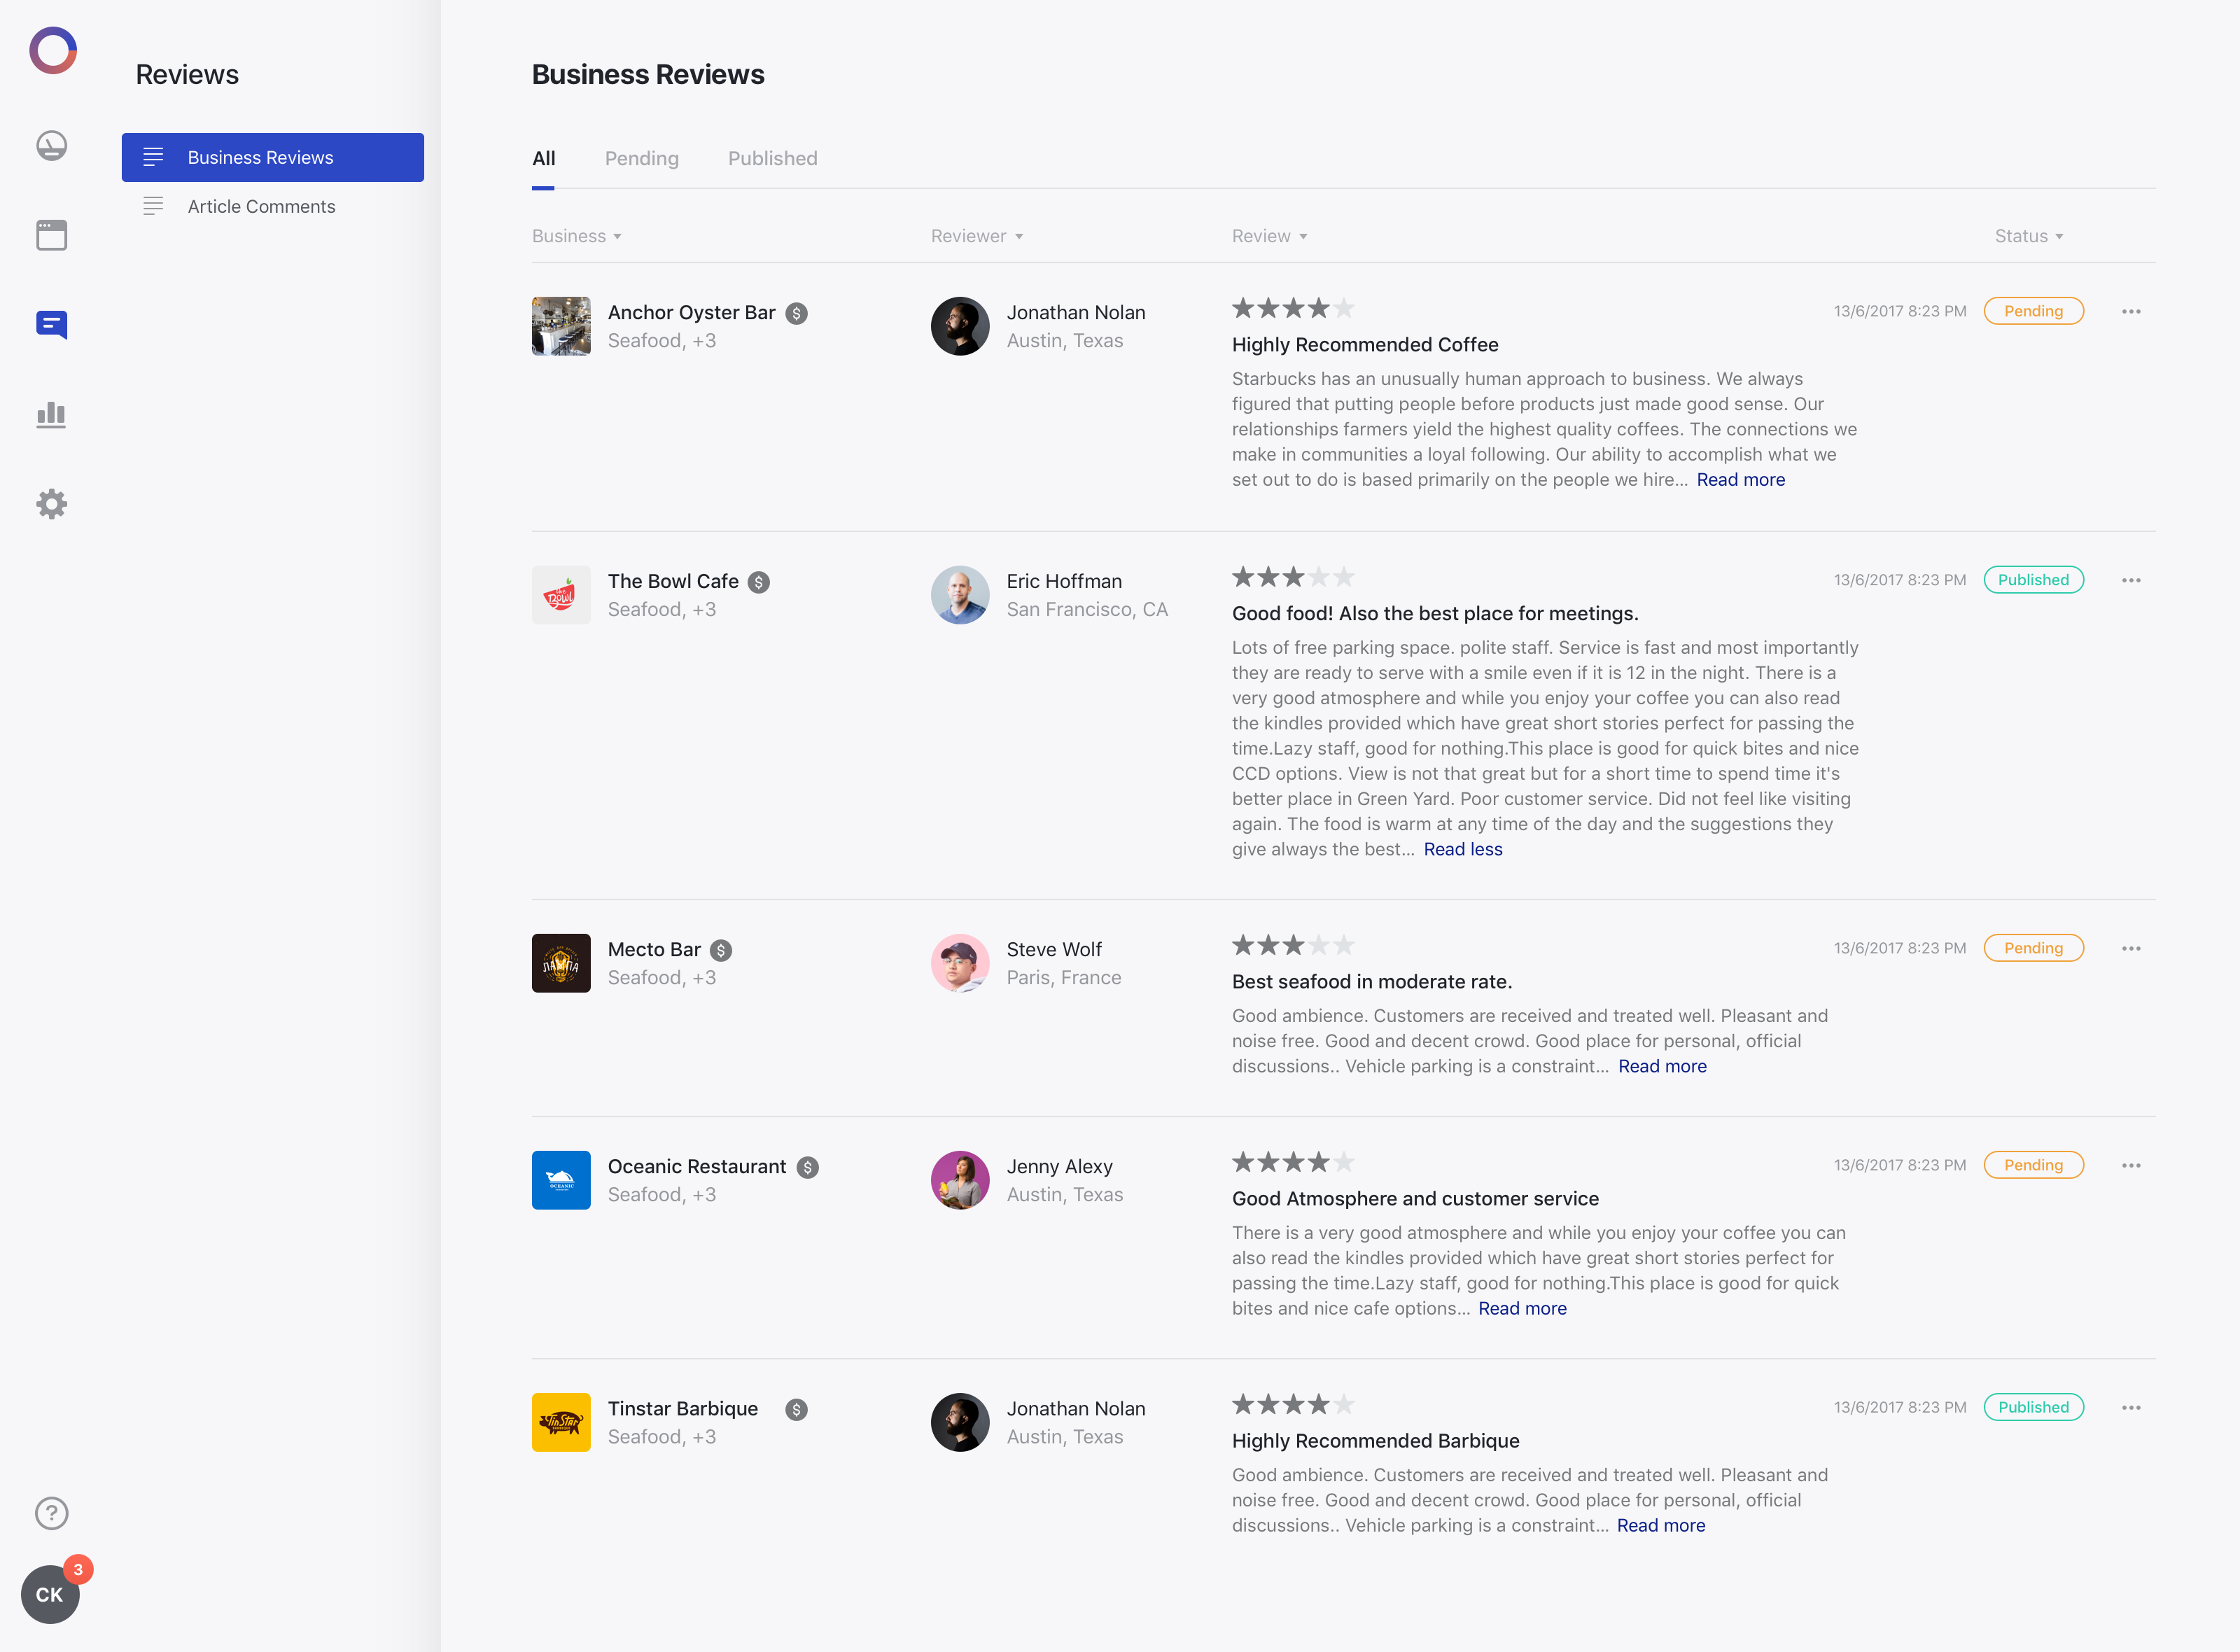Toggle Published status on Tinstar Barbique review
Image resolution: width=2240 pixels, height=1652 pixels.
(x=2034, y=1407)
